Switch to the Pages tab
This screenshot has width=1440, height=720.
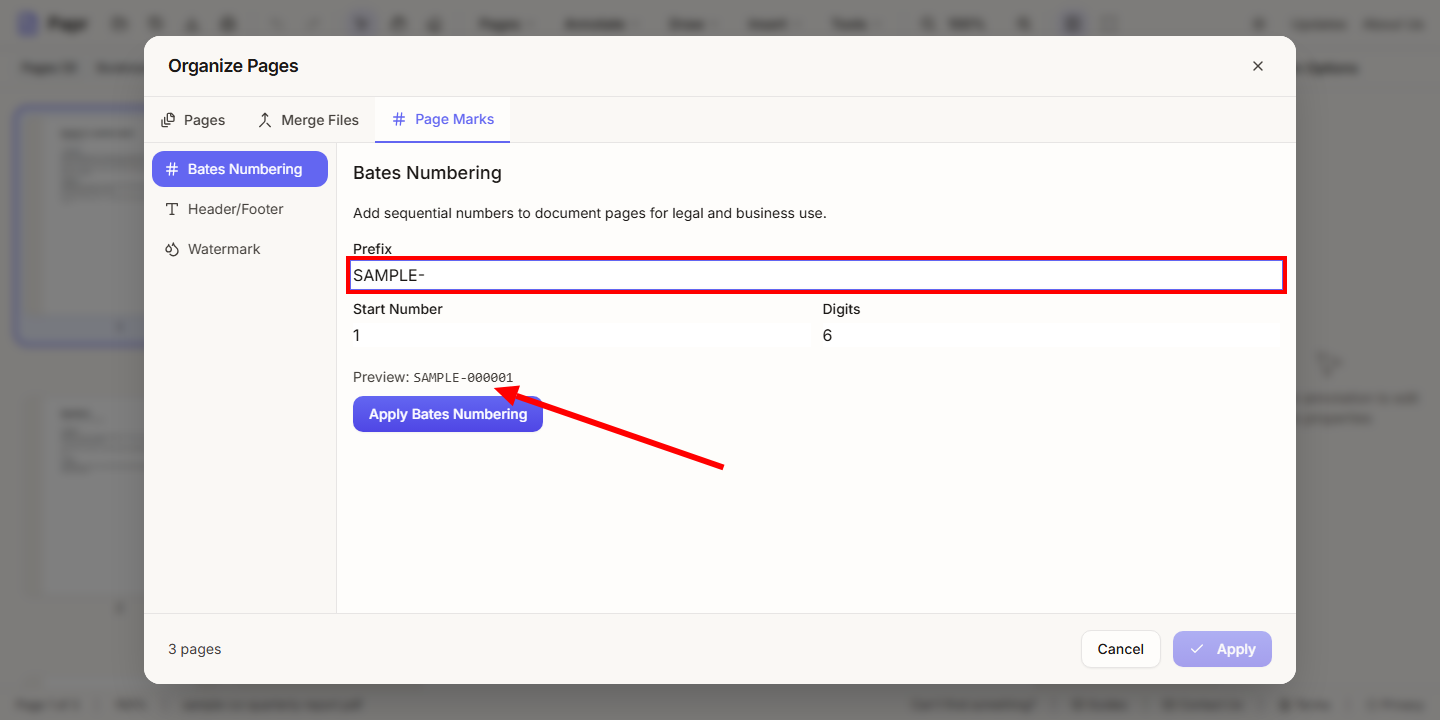click(x=193, y=120)
